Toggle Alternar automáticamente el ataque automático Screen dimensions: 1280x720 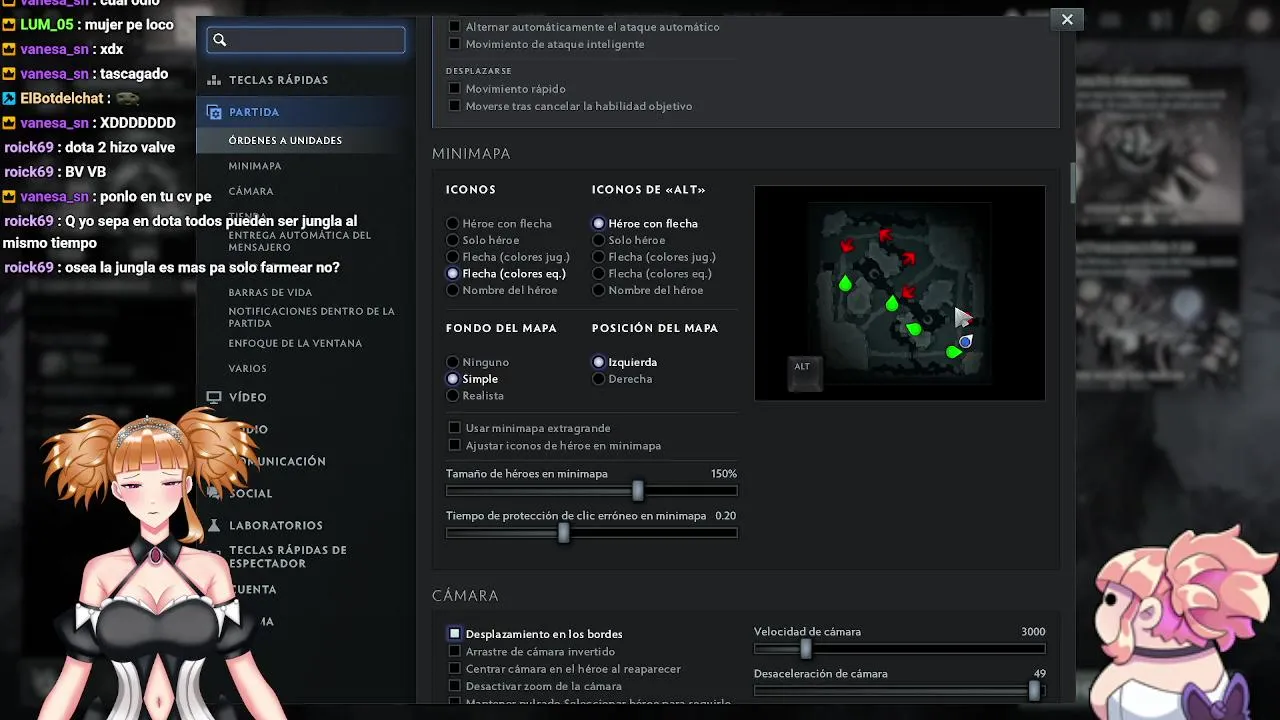coord(455,27)
